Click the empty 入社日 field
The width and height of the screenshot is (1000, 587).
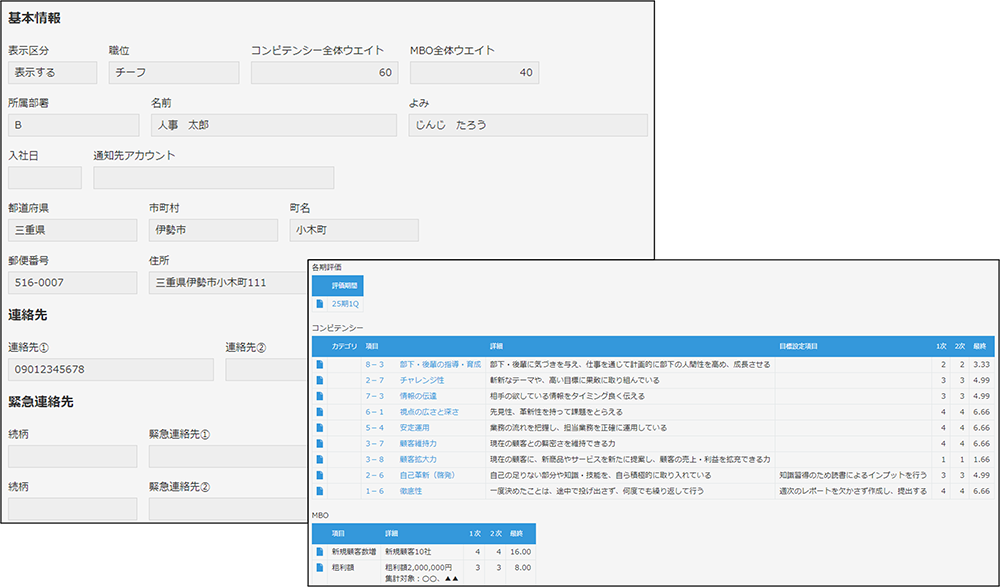tap(44, 178)
